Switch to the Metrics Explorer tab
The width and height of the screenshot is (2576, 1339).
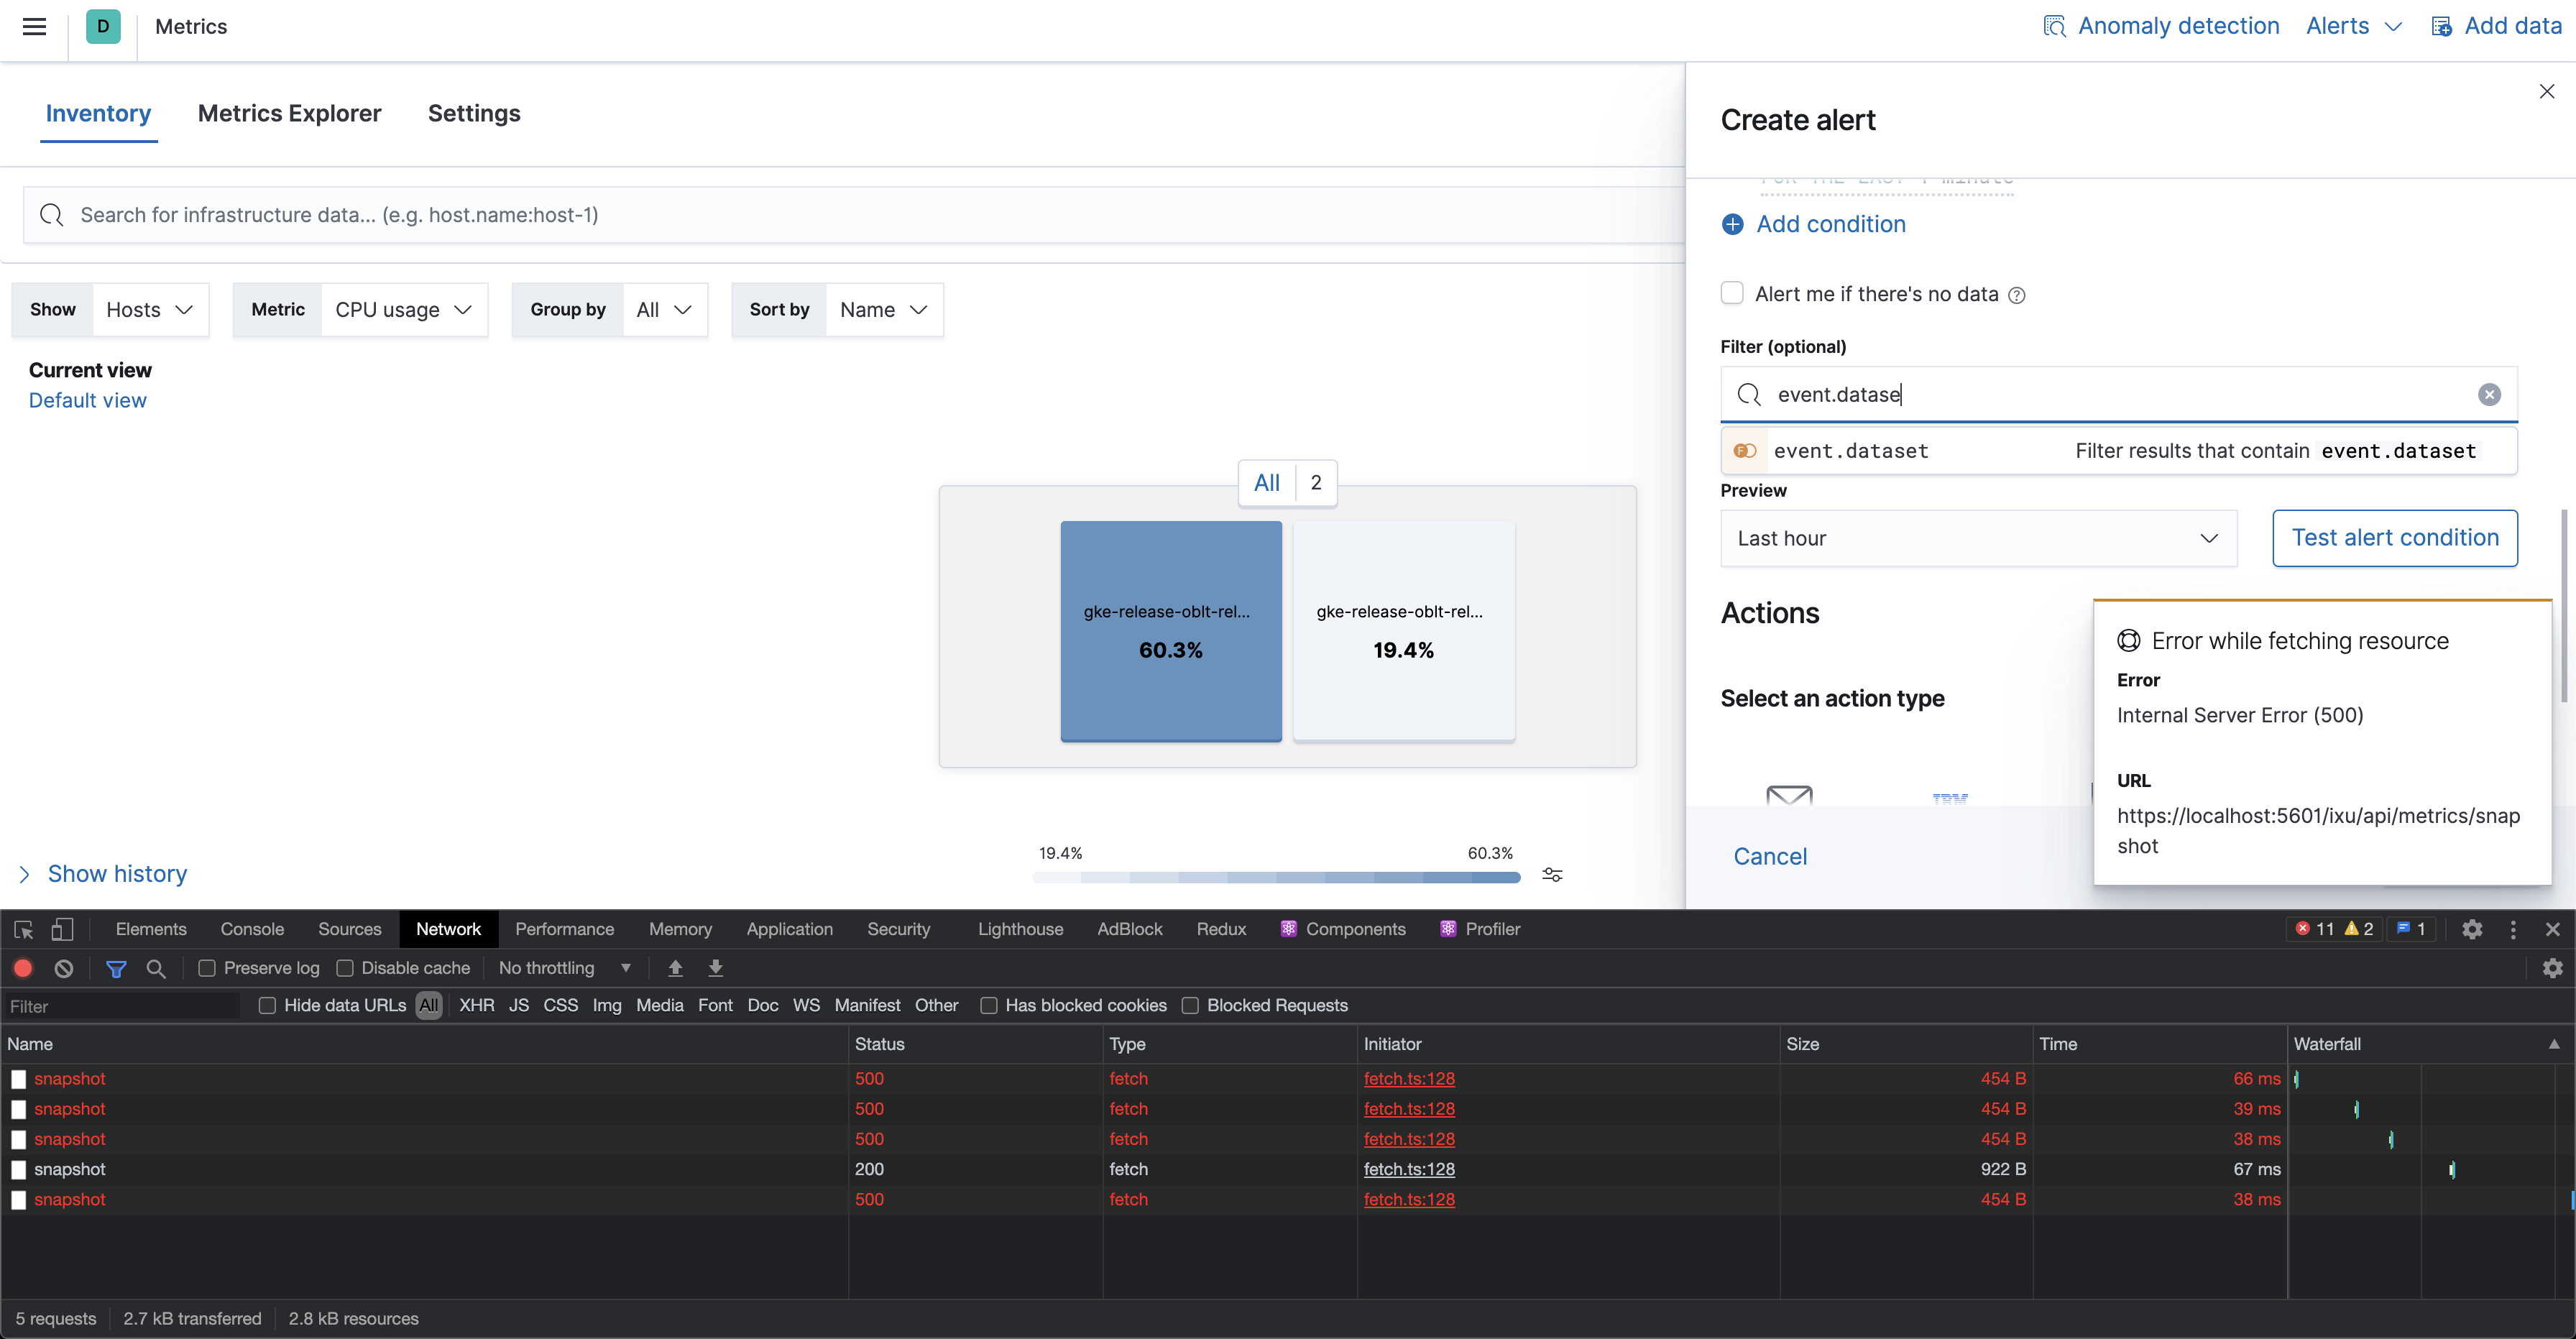(x=289, y=113)
